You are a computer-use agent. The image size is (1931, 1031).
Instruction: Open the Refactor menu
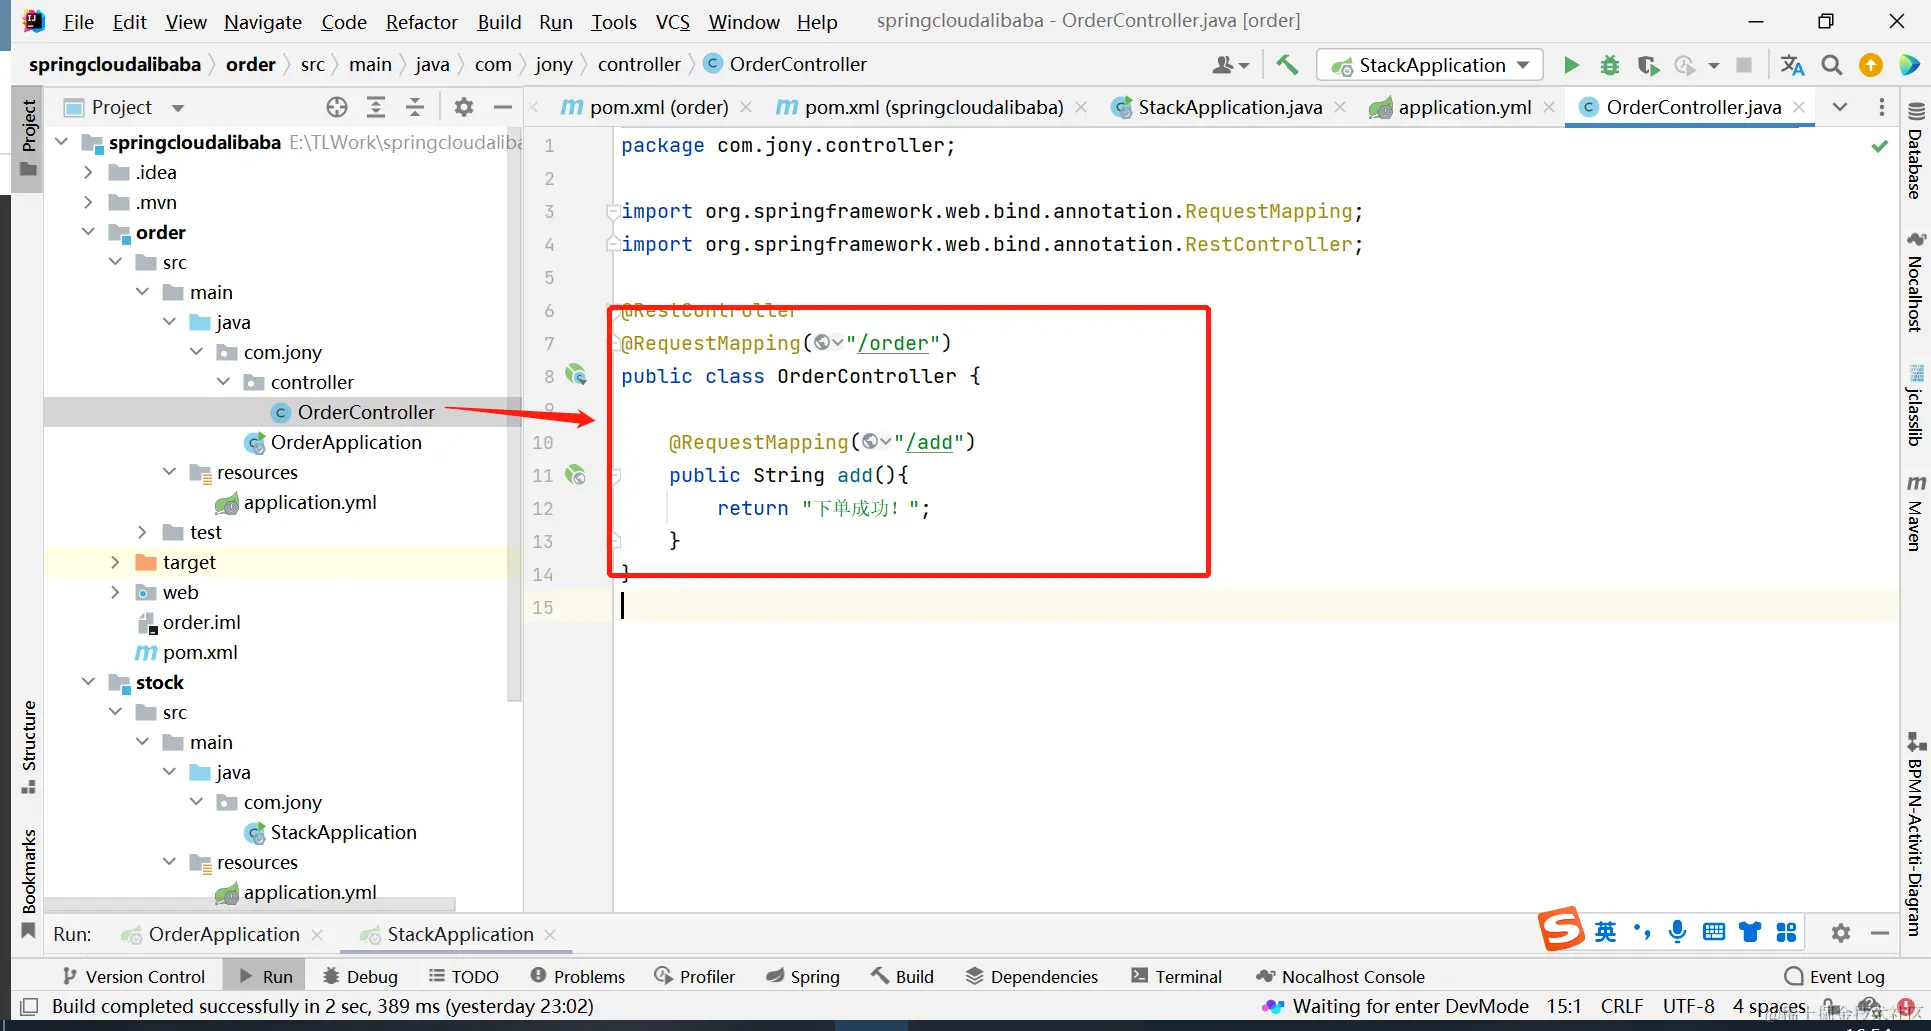[422, 21]
